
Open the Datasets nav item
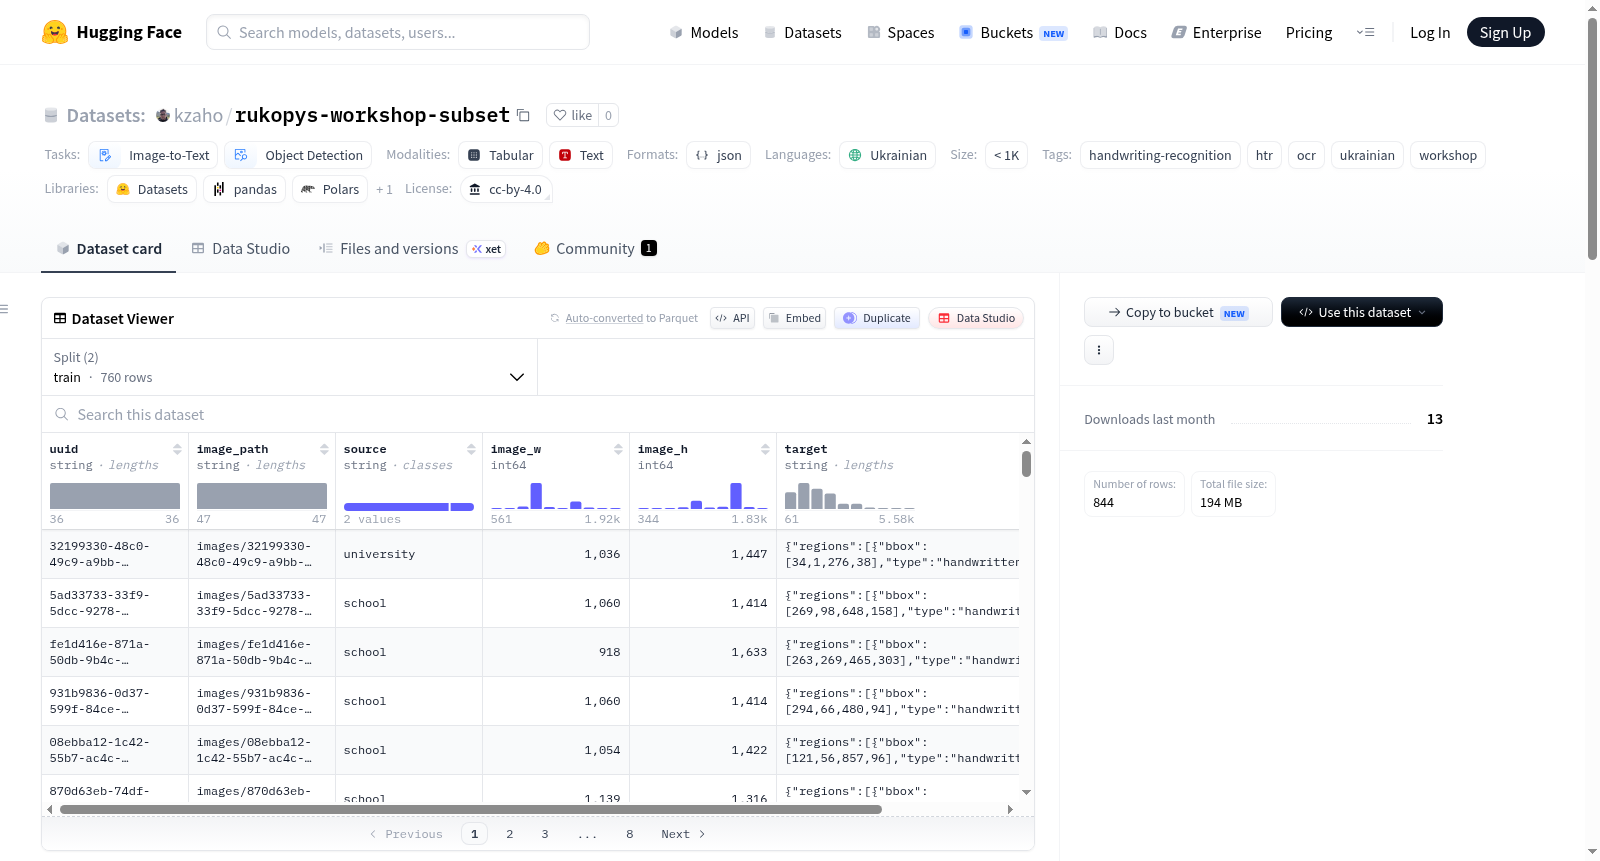click(802, 32)
